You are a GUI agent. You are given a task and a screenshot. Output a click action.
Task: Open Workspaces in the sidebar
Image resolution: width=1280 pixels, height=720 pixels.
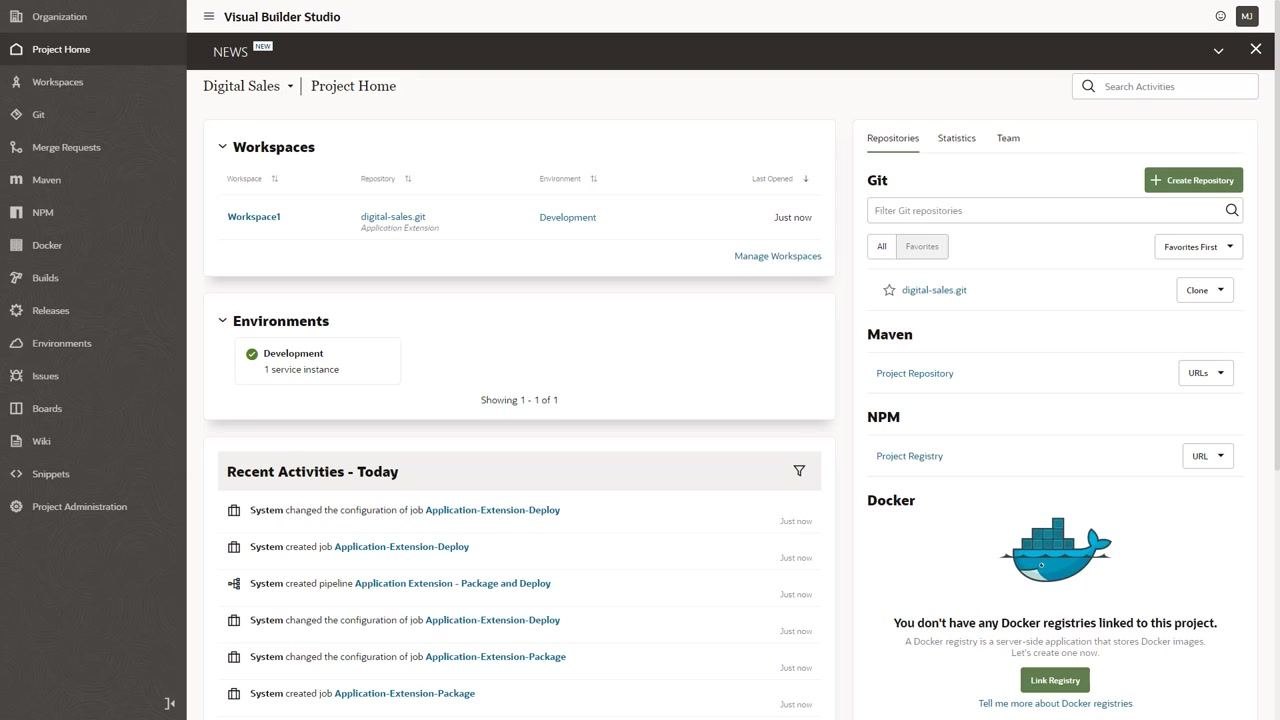57,82
